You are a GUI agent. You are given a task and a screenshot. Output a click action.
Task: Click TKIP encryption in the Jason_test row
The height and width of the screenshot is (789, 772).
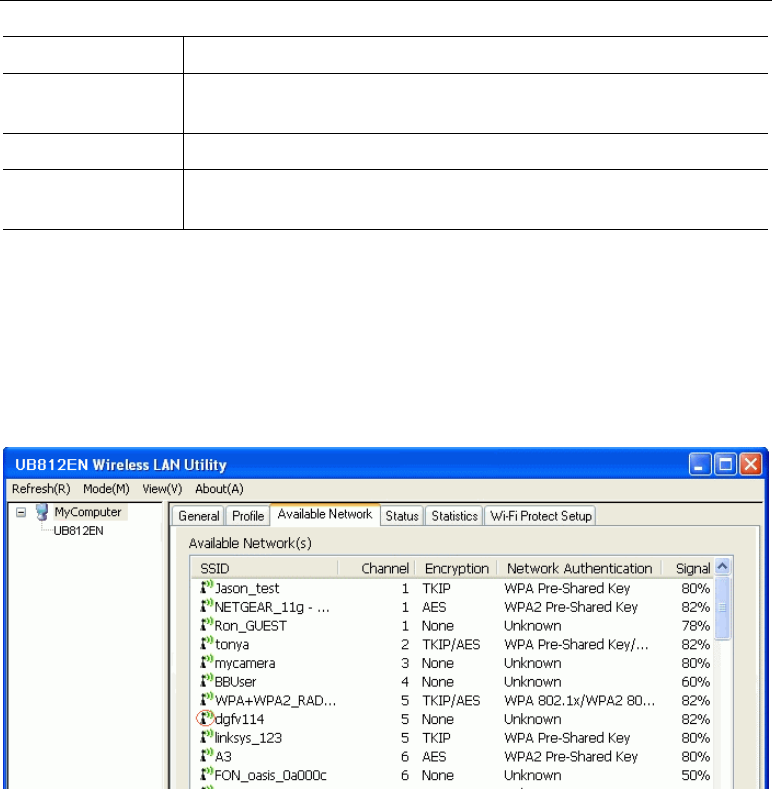tap(436, 588)
